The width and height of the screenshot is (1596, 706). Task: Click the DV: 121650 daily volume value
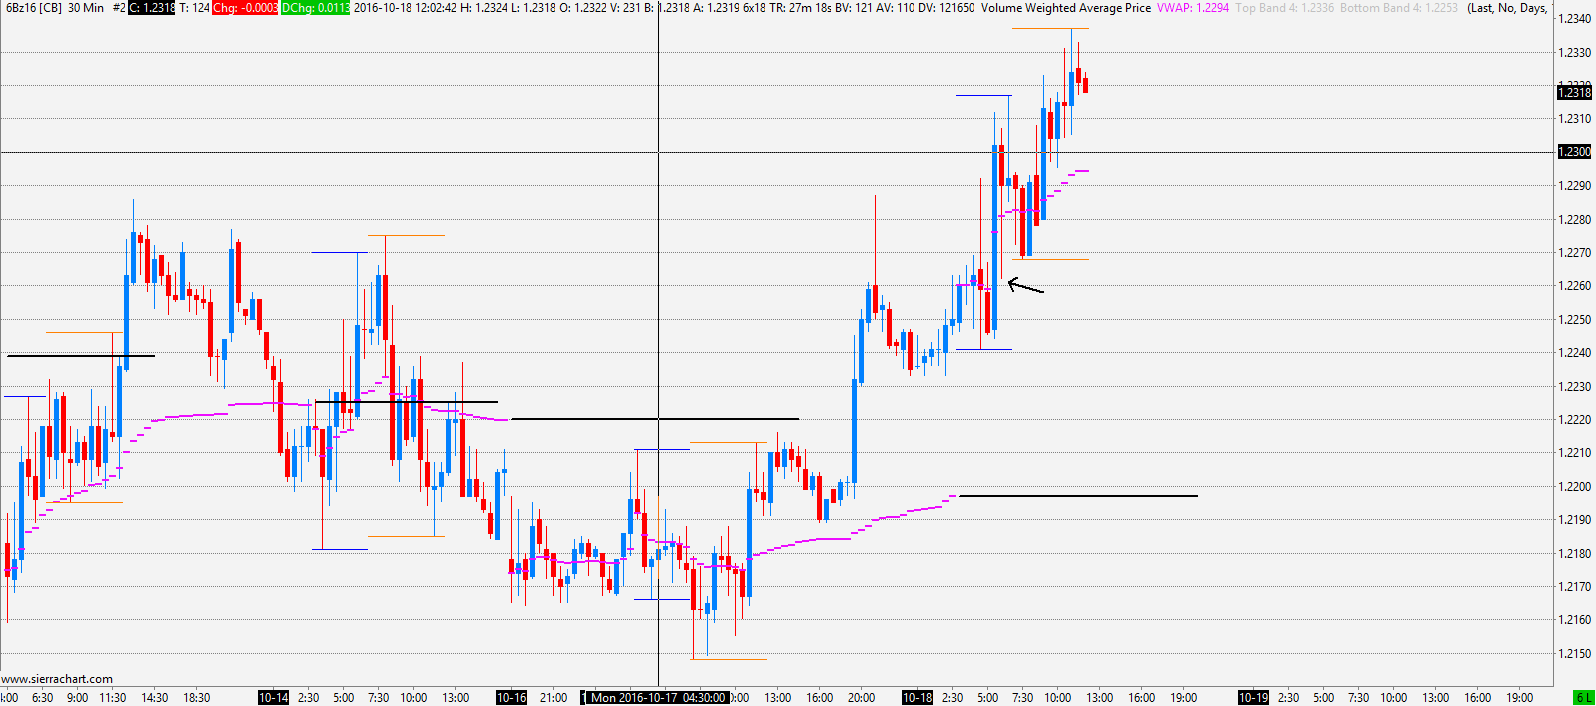coord(946,8)
